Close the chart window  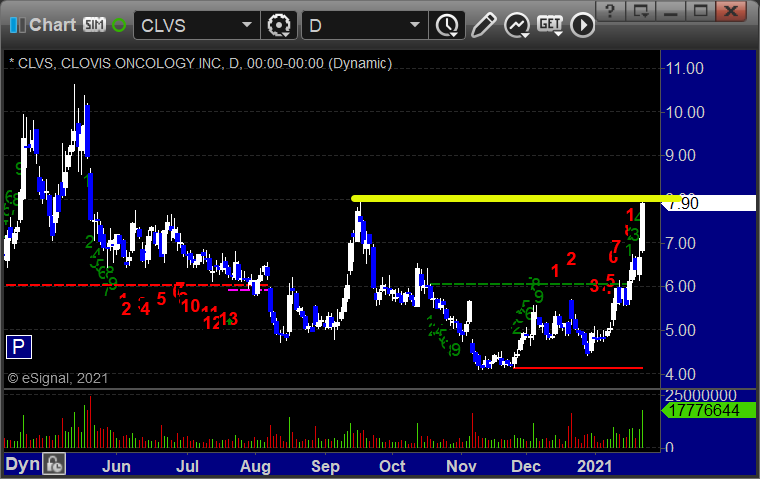click(731, 11)
